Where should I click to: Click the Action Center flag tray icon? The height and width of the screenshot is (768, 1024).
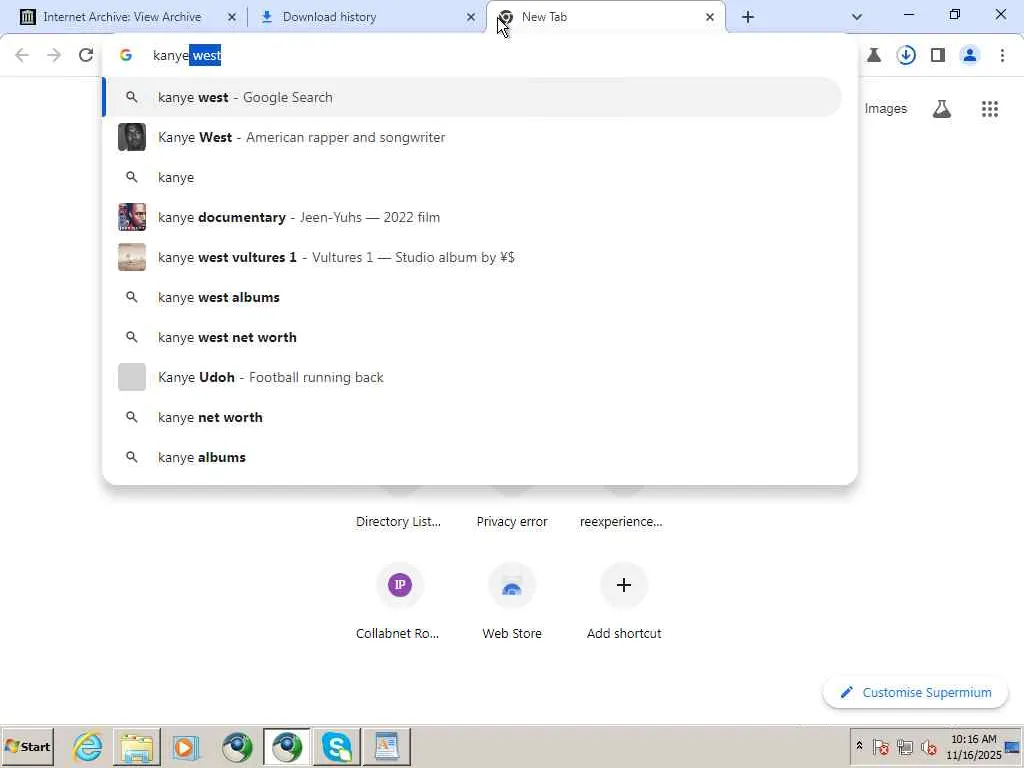880,746
